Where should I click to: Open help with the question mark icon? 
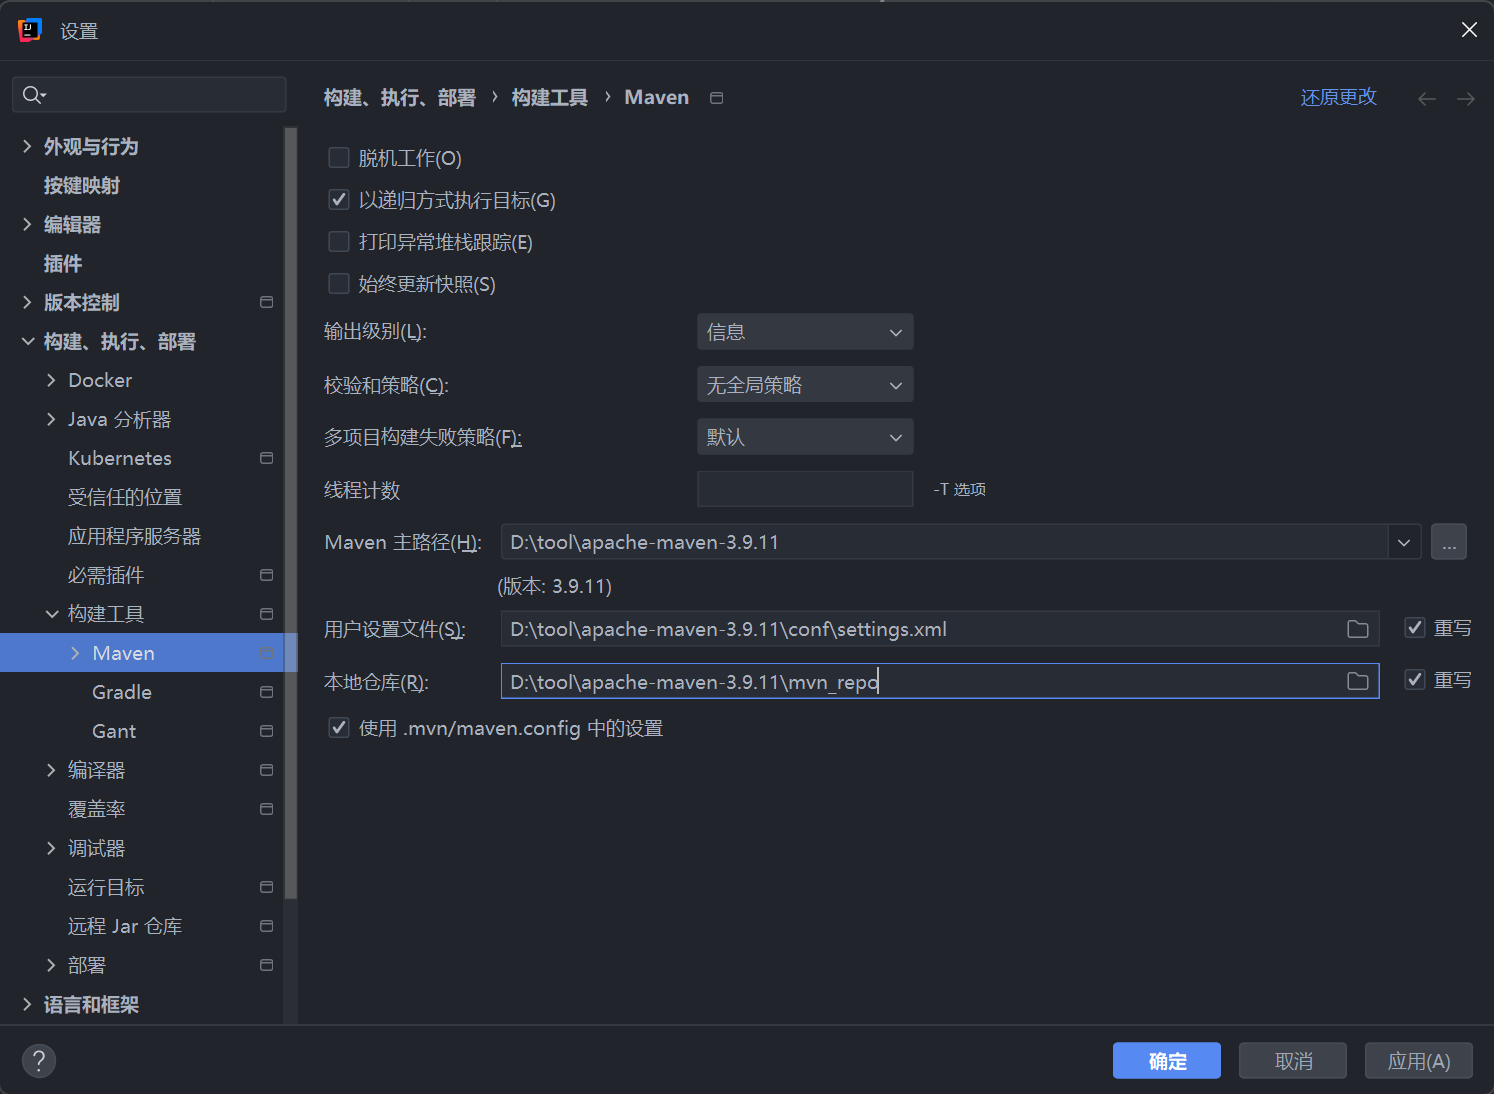coord(39,1061)
